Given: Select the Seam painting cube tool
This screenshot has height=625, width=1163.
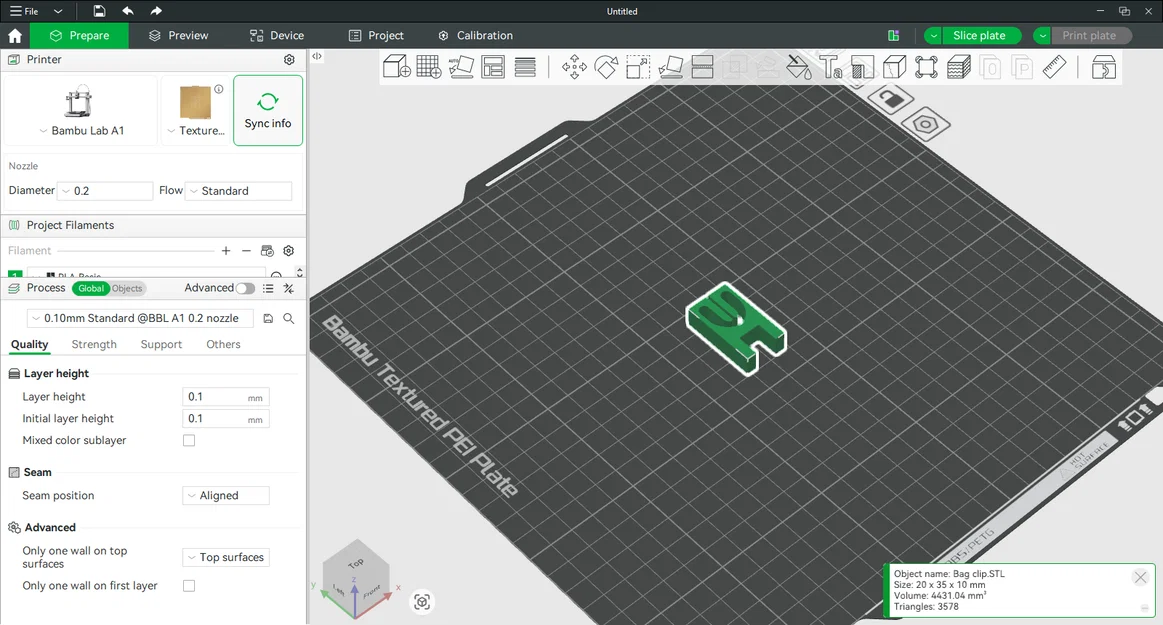Looking at the screenshot, I should click(x=895, y=67).
